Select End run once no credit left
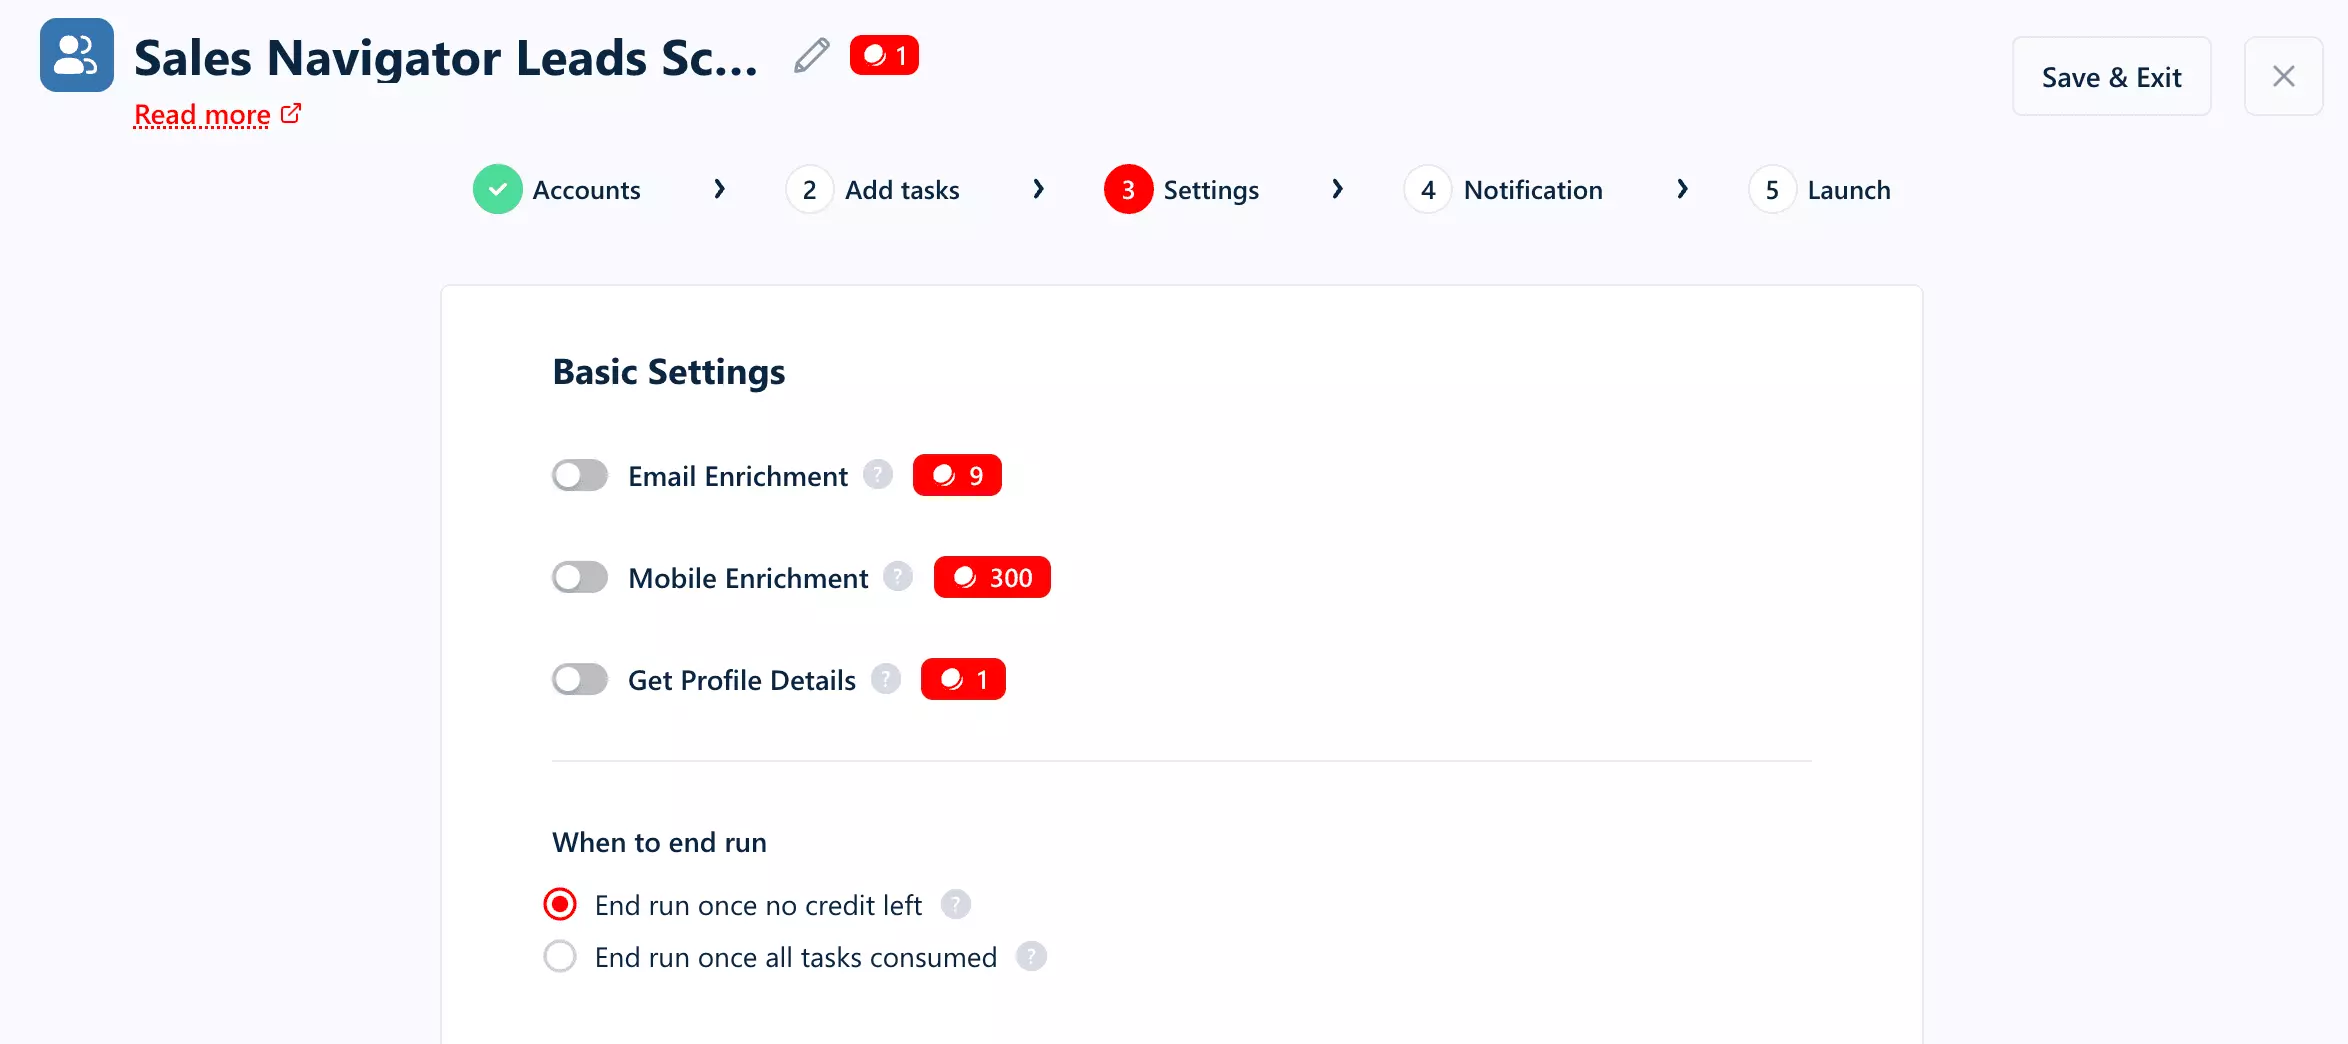Viewport: 2348px width, 1044px height. click(560, 905)
